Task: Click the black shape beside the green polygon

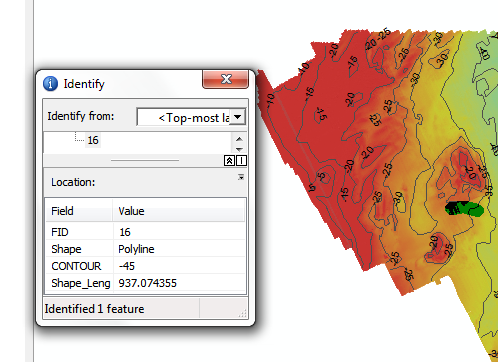Action: point(453,208)
